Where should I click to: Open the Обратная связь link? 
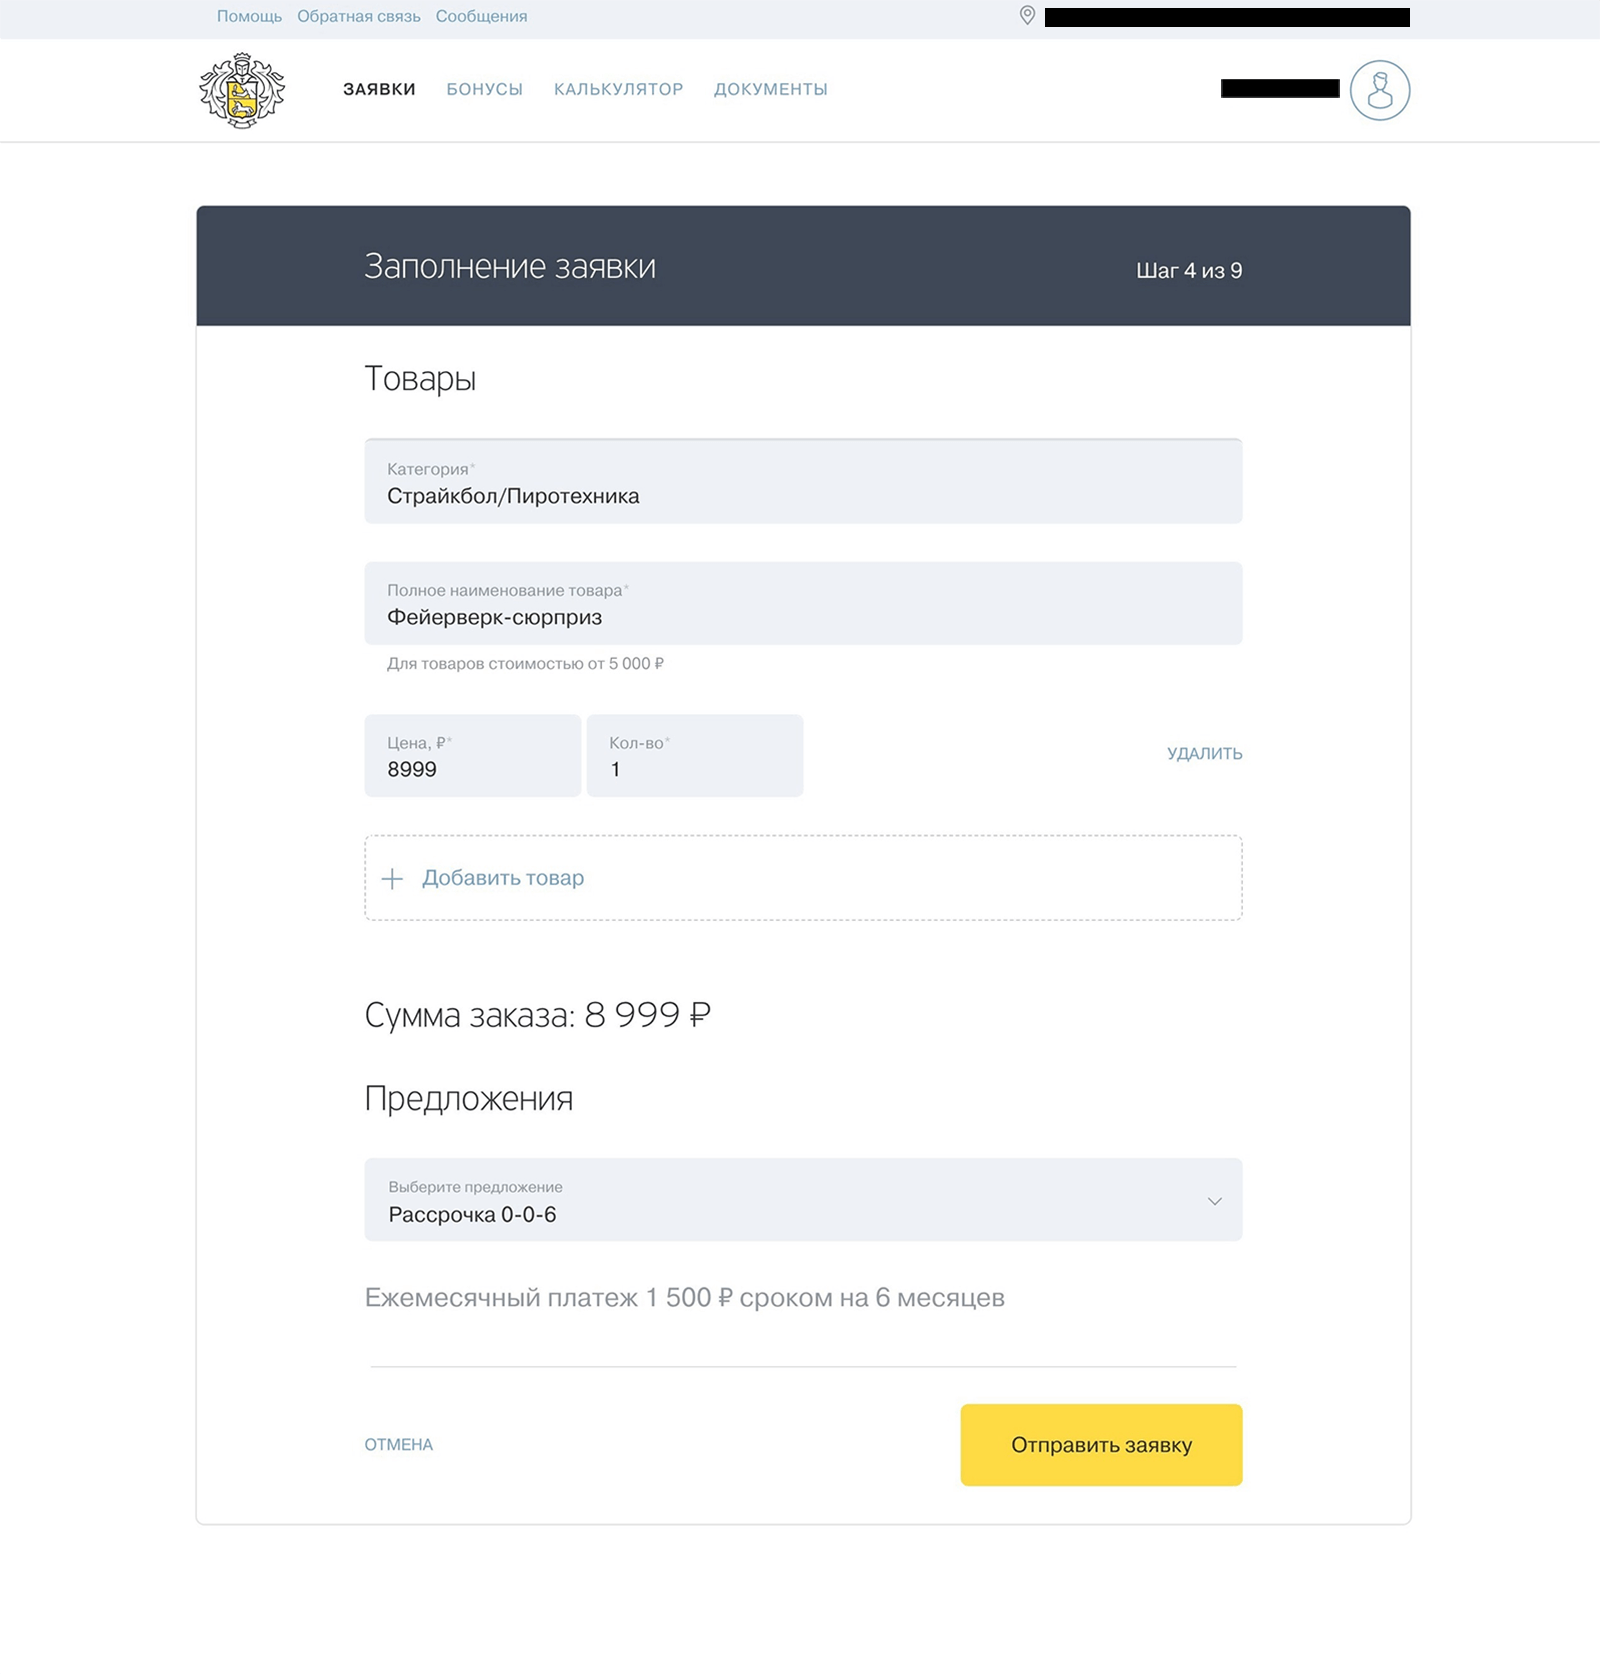pyautogui.click(x=358, y=16)
